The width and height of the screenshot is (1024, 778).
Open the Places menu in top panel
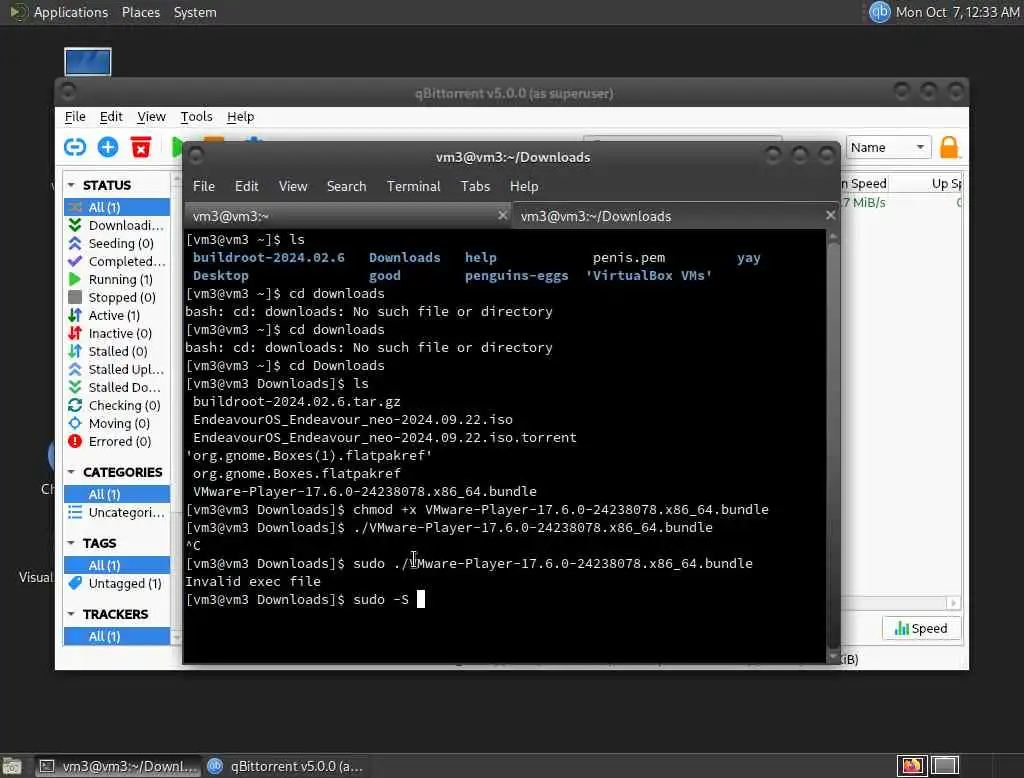[x=140, y=12]
